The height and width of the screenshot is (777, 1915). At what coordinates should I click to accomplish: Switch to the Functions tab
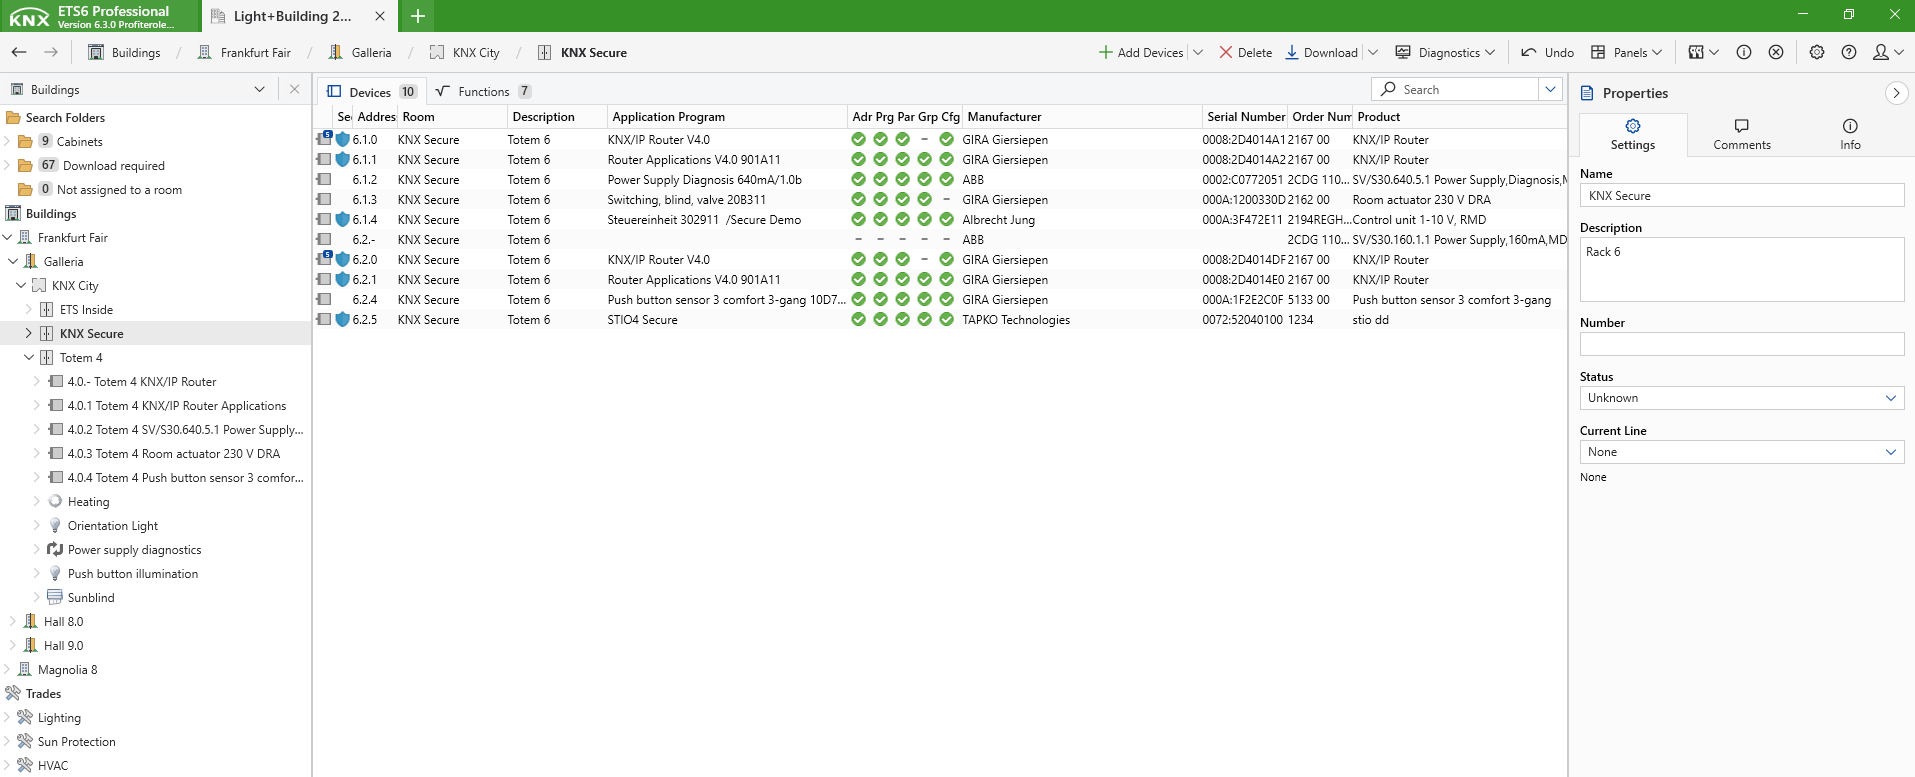pyautogui.click(x=484, y=91)
